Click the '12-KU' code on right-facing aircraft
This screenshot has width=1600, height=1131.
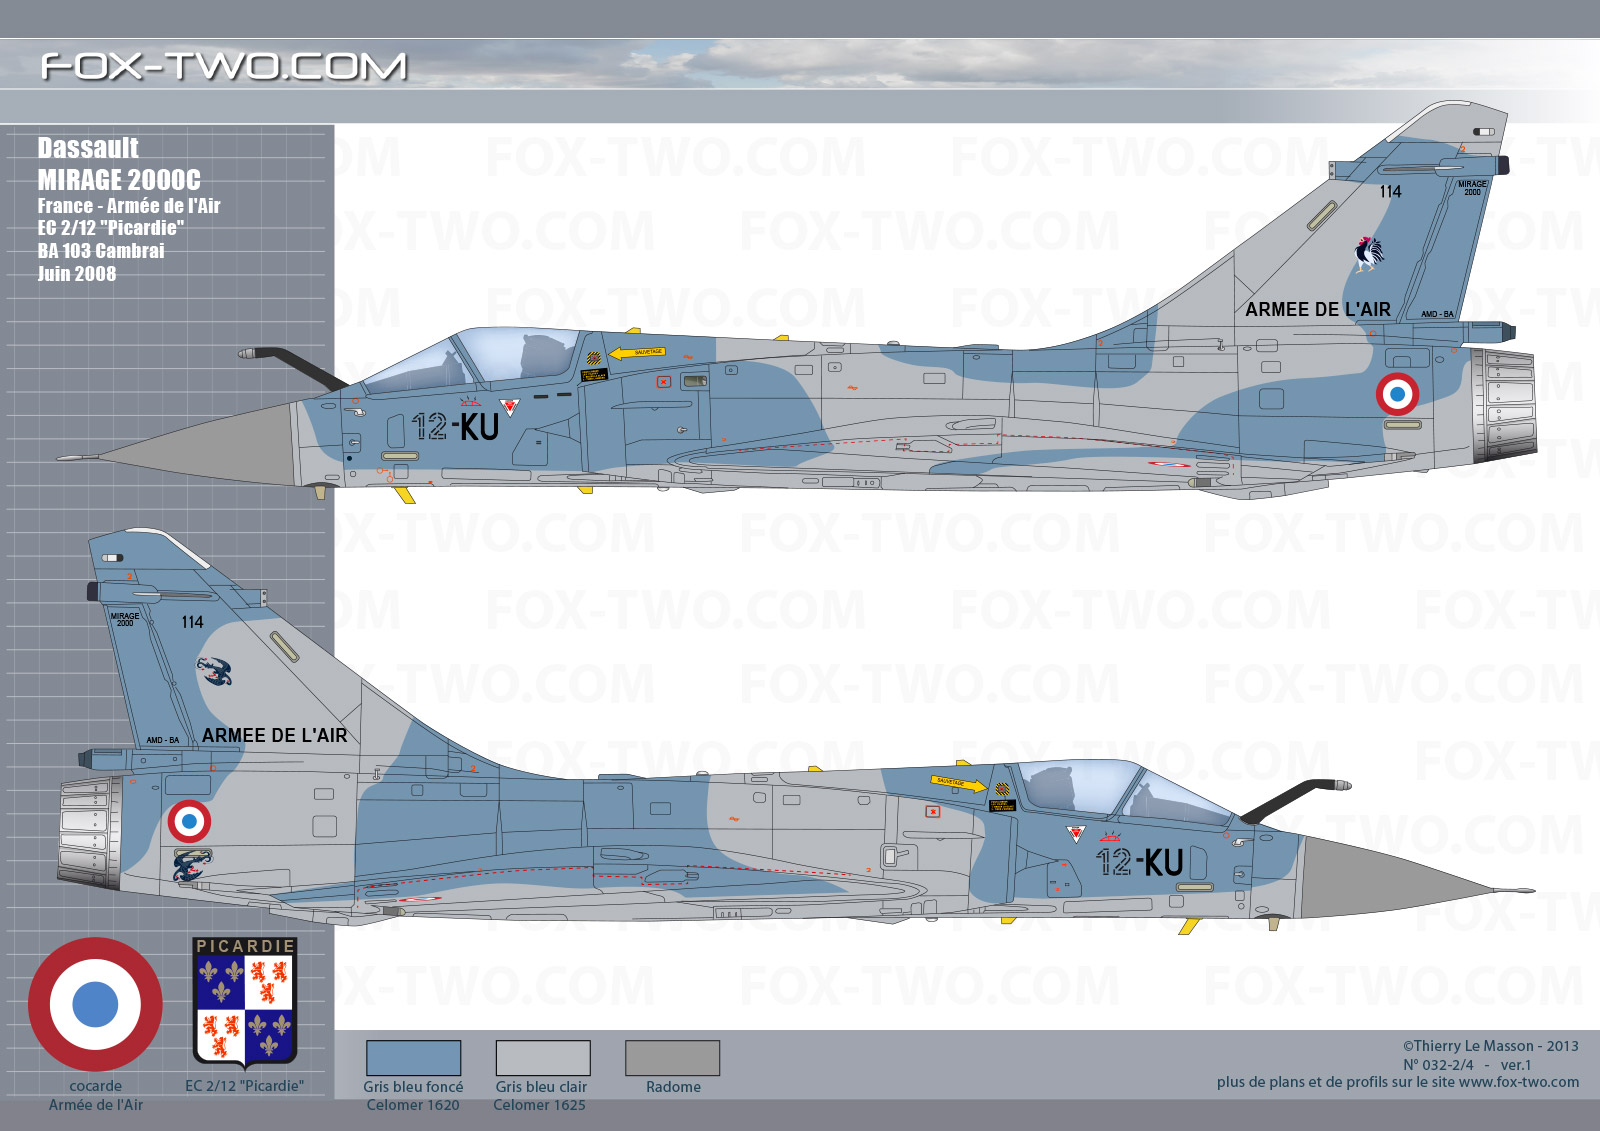tap(1139, 862)
